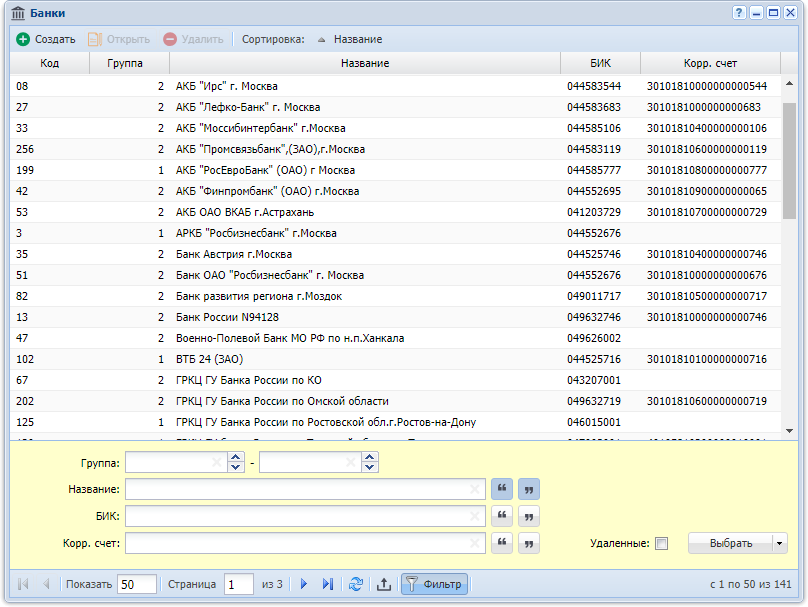This screenshot has width=808, height=607.
Task: Click the Выбрать button
Action: (x=731, y=543)
